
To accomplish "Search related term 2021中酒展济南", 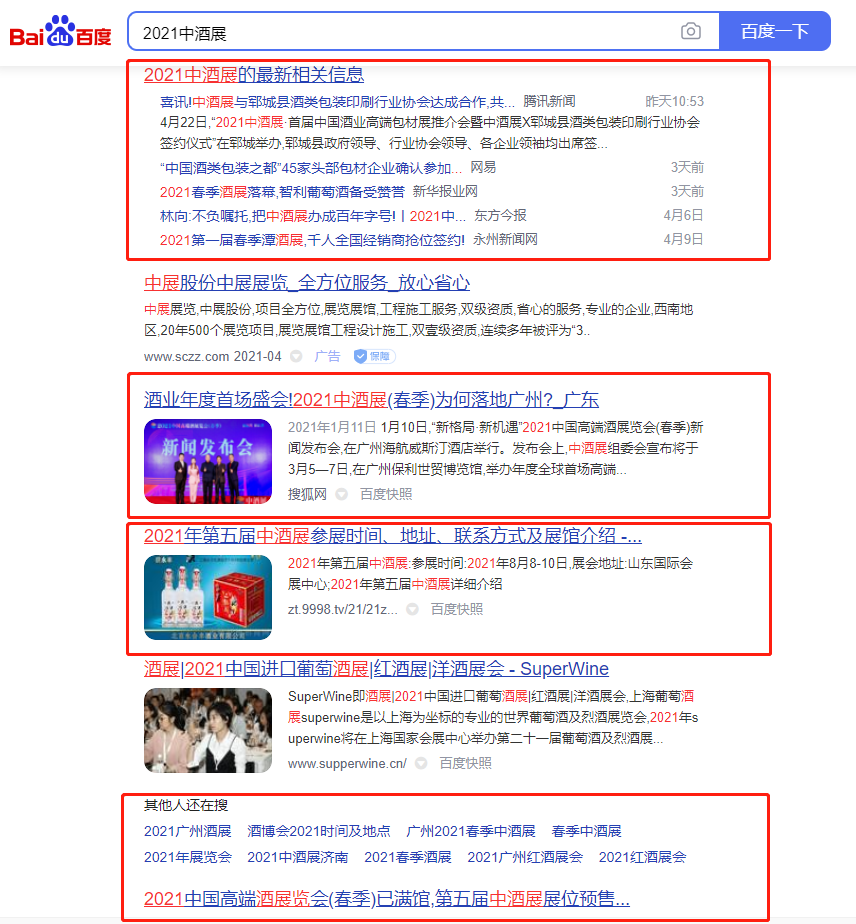I will (x=298, y=857).
